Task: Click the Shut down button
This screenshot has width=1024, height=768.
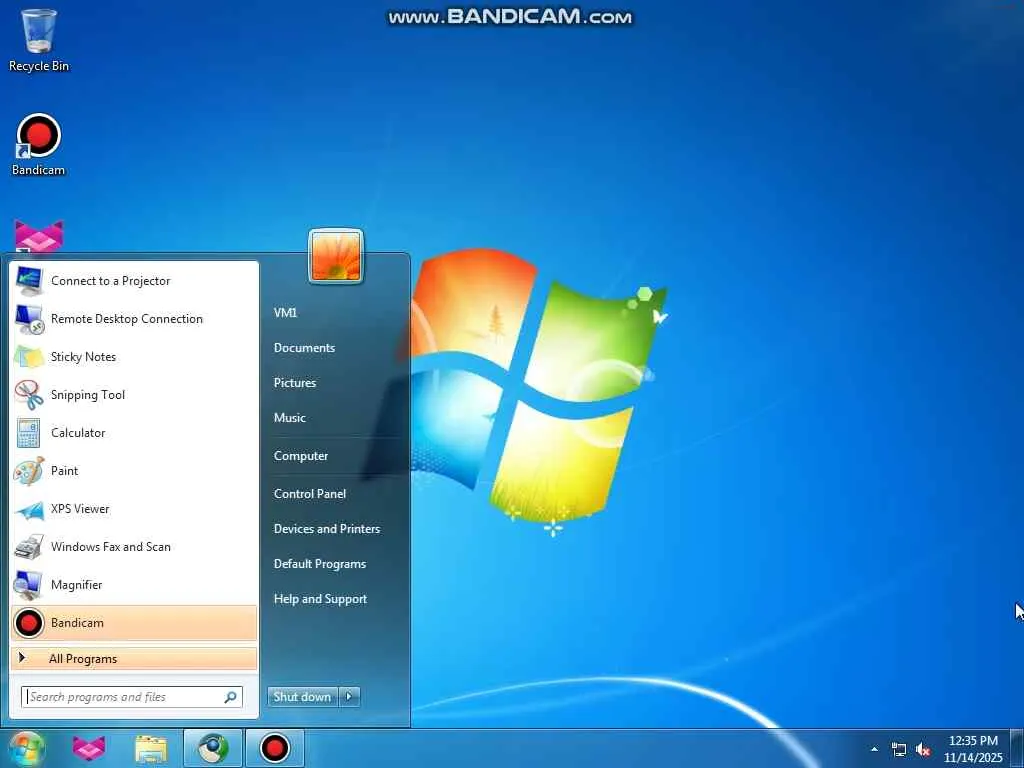Action: tap(303, 697)
